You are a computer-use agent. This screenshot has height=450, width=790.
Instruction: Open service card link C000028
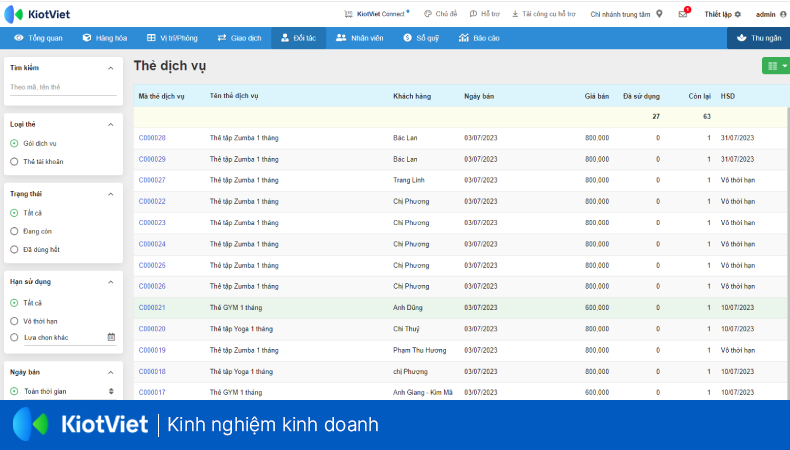coord(152,138)
